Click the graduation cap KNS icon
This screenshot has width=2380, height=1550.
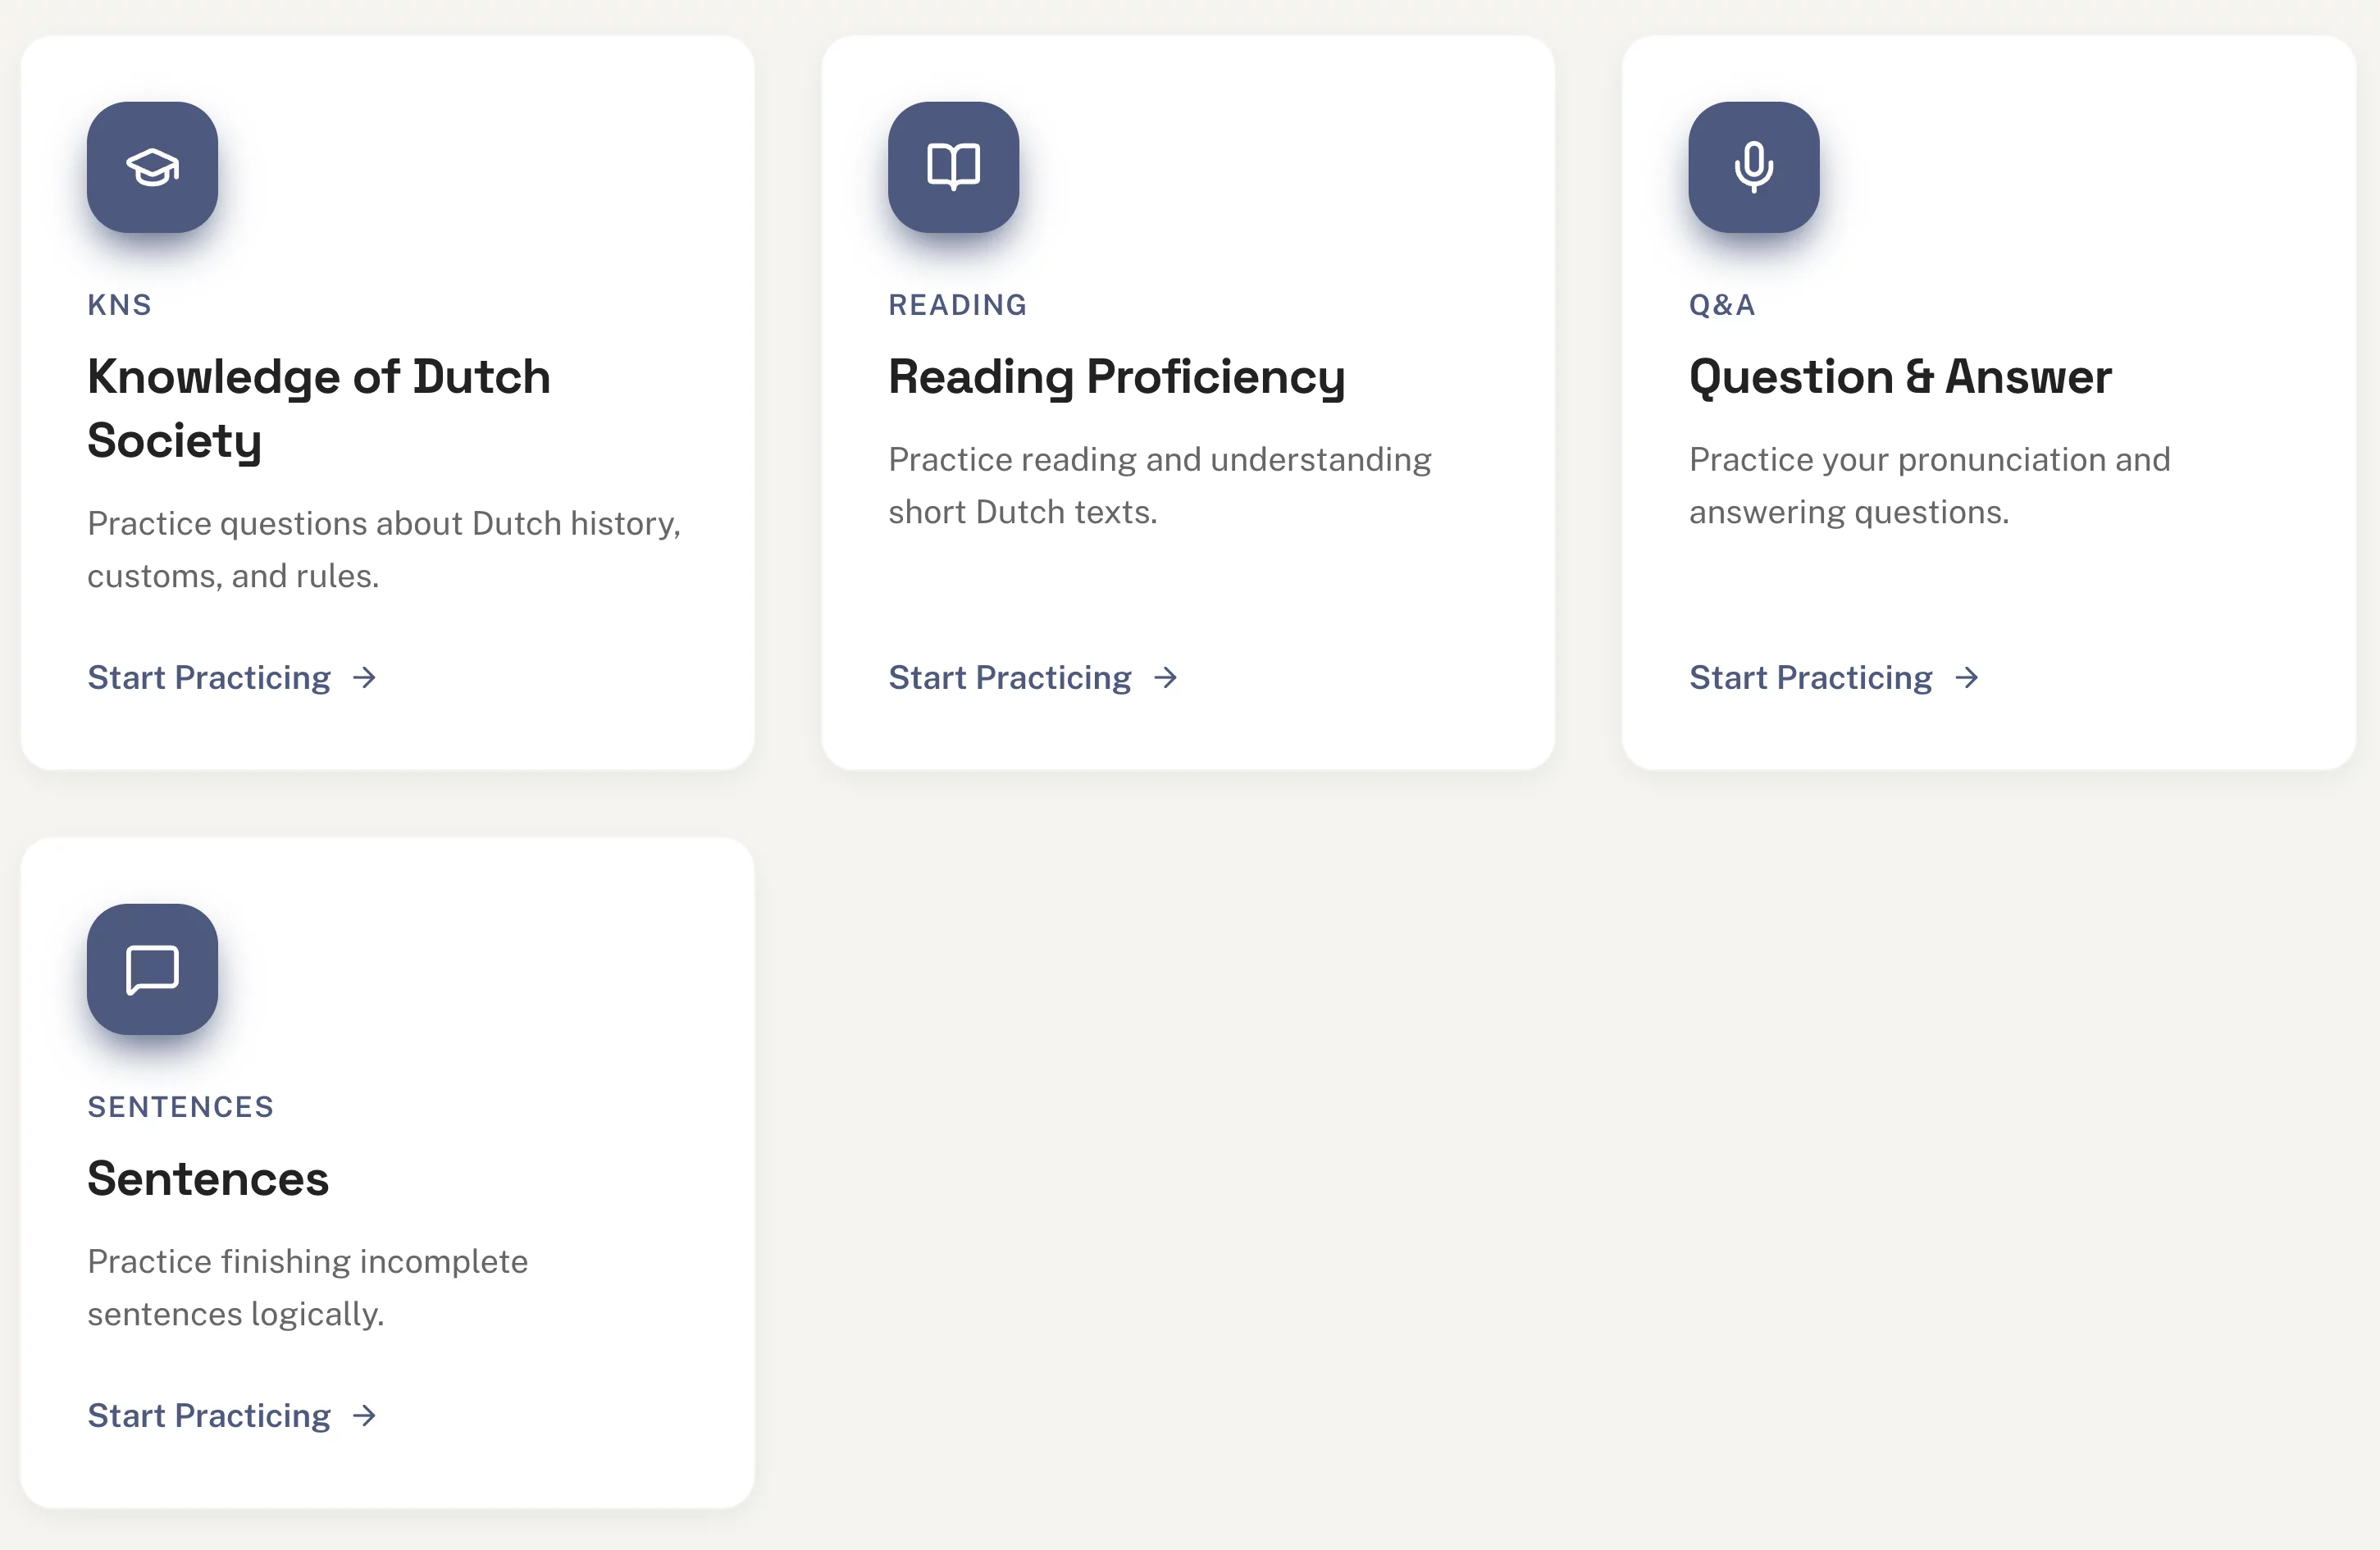(x=152, y=167)
